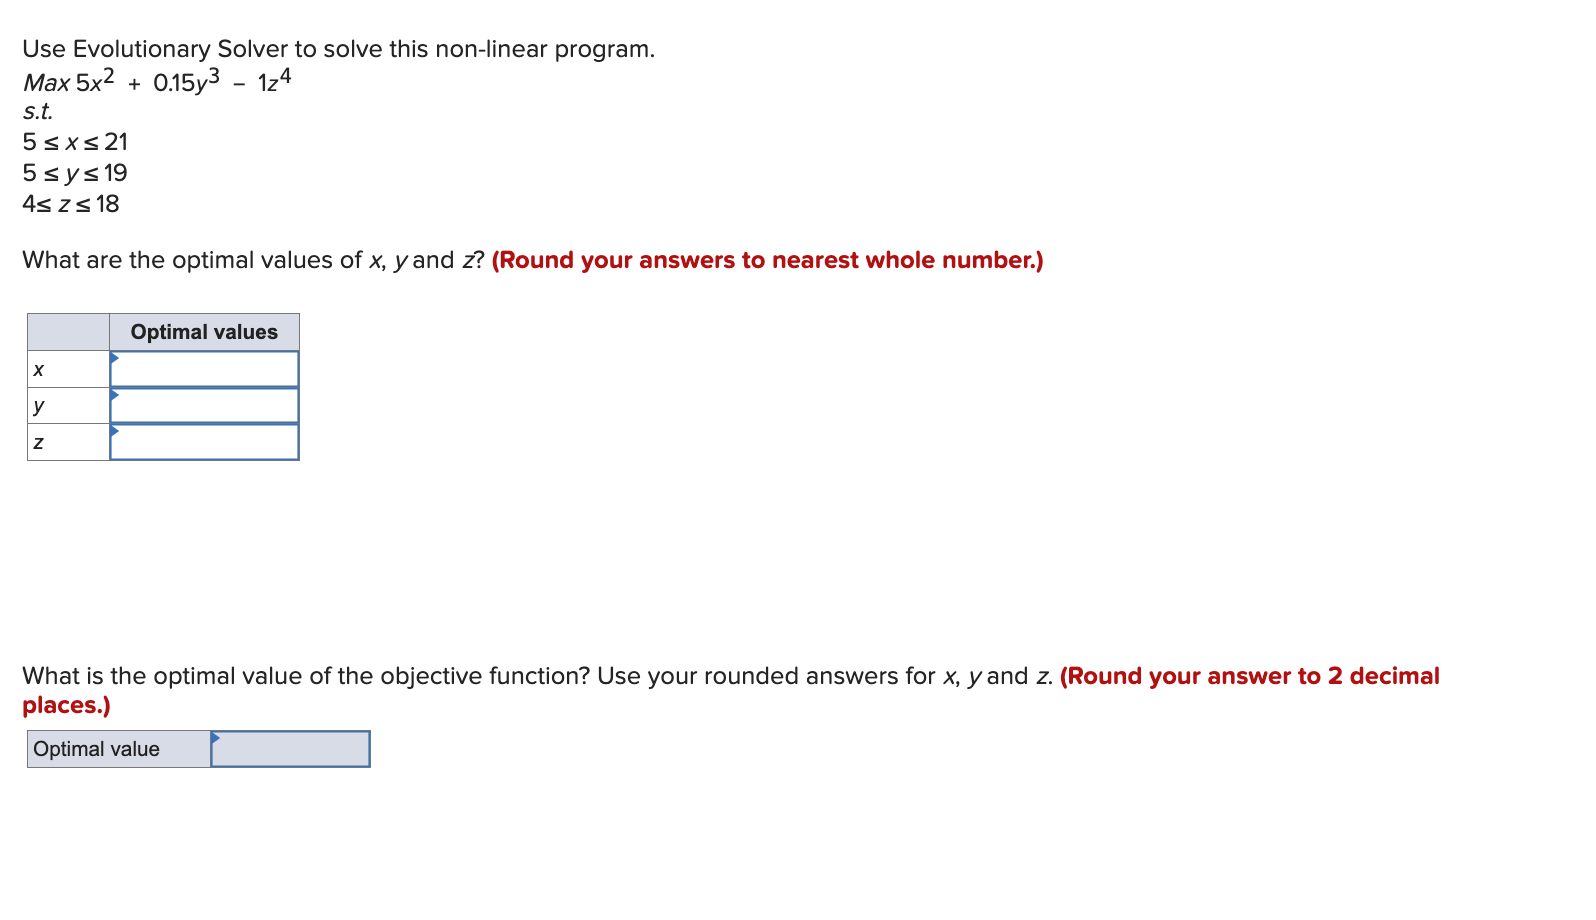Click the constraint text reading 4 ≤ z ≤ 18

coord(70,204)
